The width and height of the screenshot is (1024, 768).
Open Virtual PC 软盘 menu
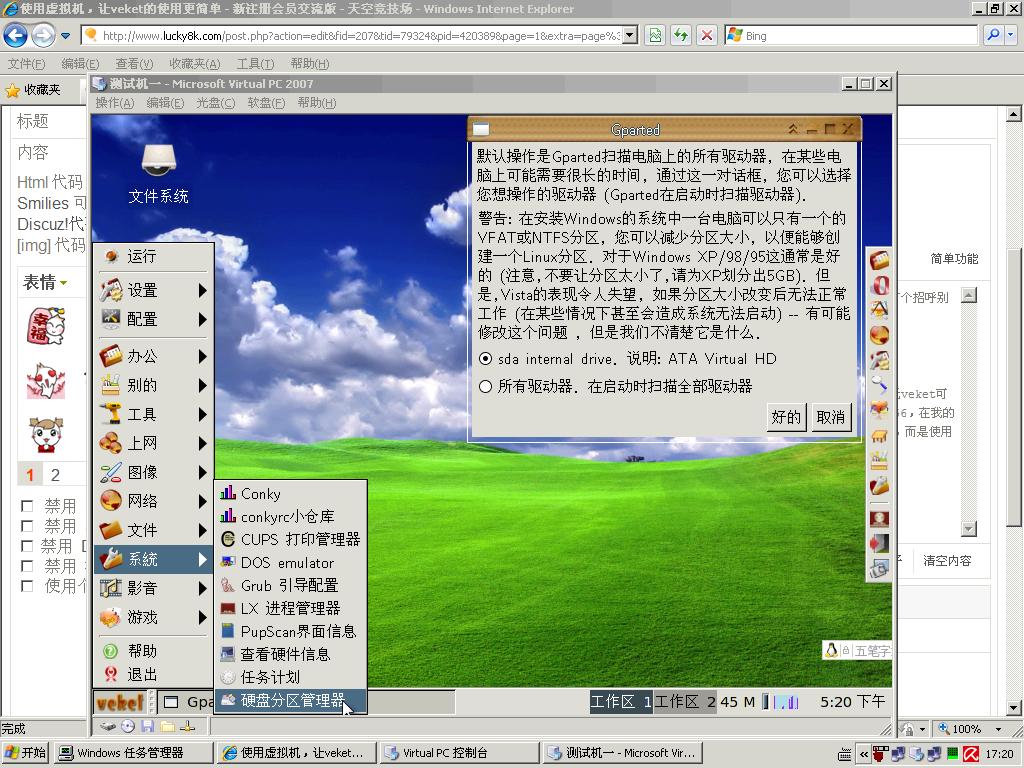point(266,103)
